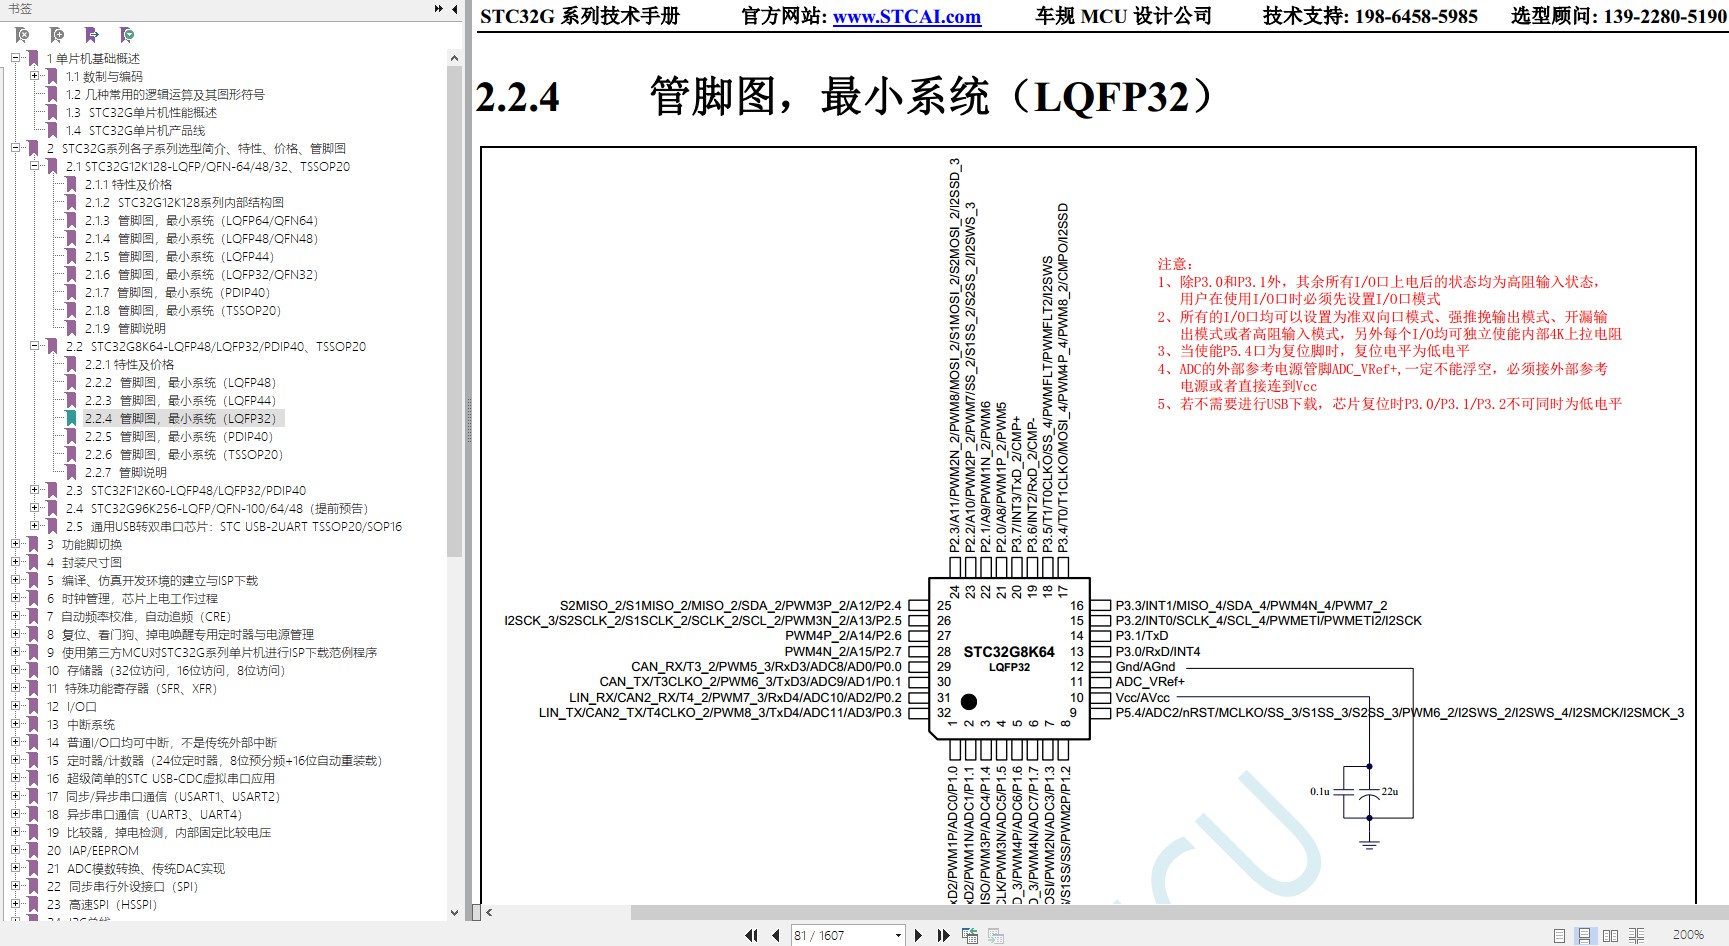Screen dimensions: 1729x946
Task: Open bookmark 21 ADC模数转换
Action: (x=136, y=869)
